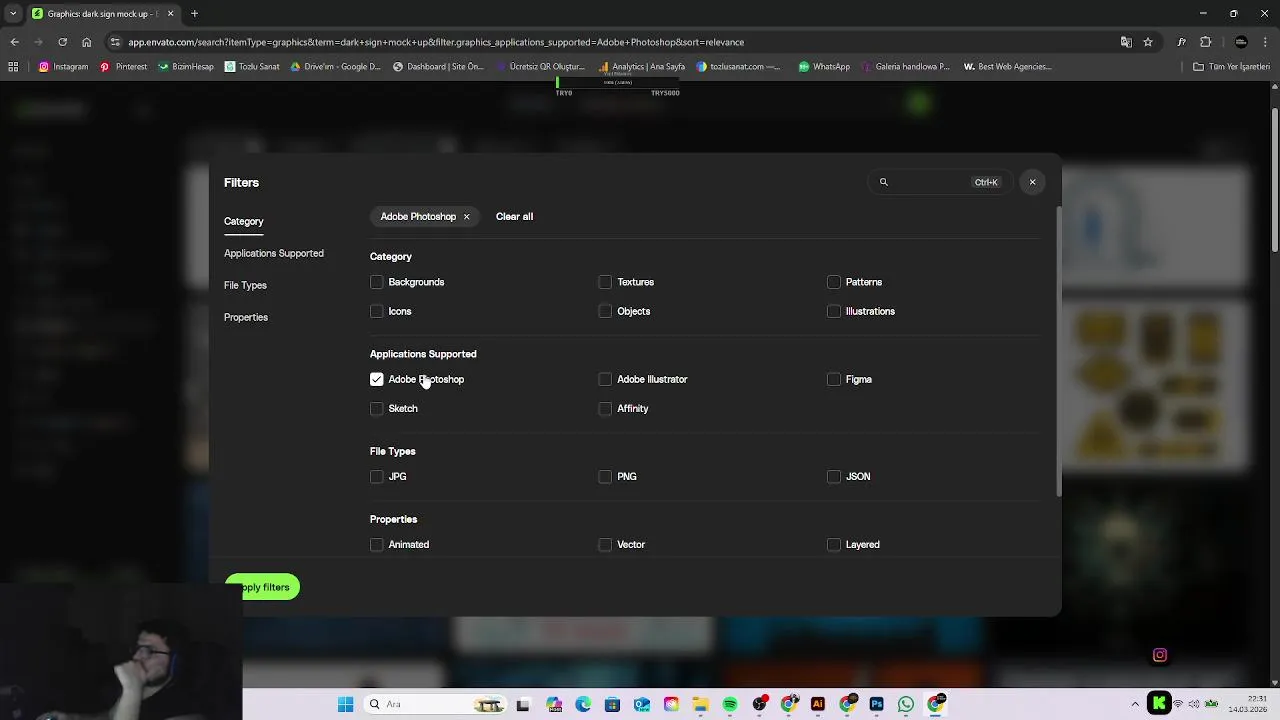Open Microsoft Store from taskbar
1280x720 pixels.
click(x=612, y=704)
